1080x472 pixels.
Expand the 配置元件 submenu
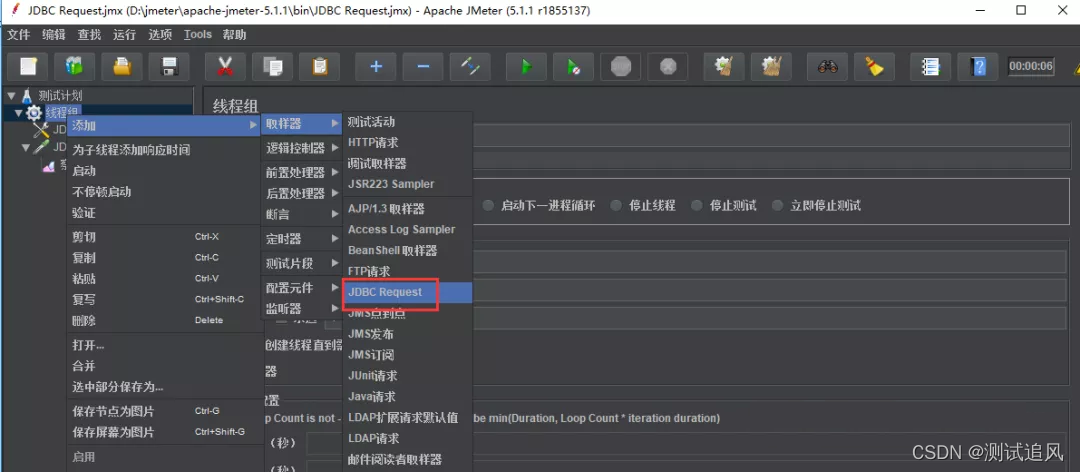point(302,287)
